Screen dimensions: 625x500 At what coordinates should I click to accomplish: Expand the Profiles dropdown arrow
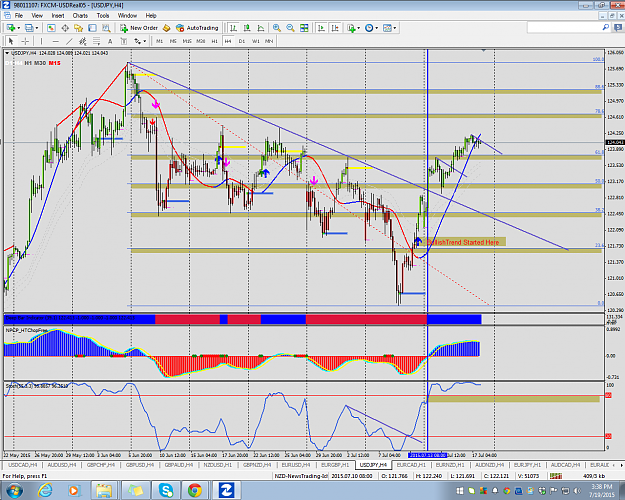tap(37, 28)
